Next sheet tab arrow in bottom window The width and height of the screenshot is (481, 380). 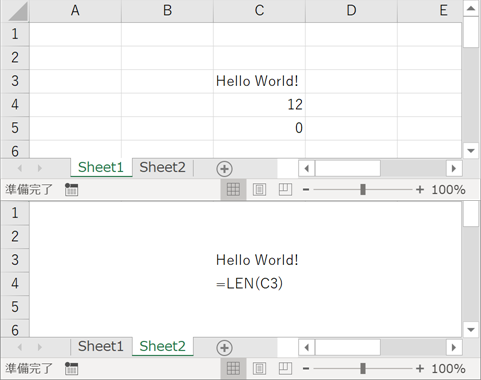point(40,347)
